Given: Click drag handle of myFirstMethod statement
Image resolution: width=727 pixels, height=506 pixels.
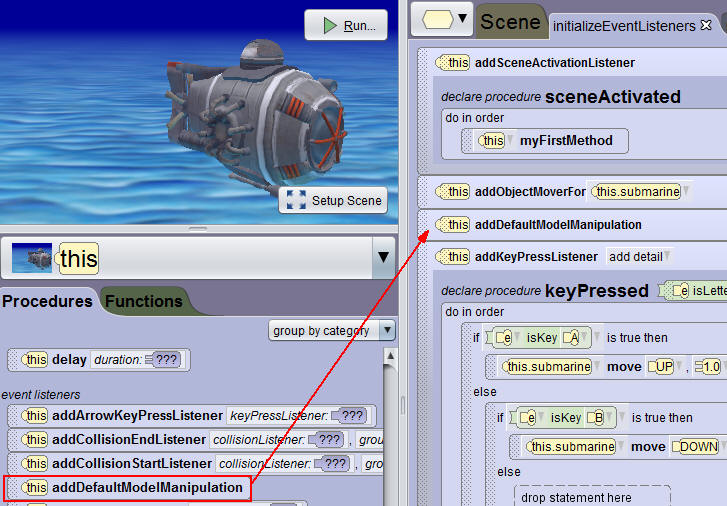Looking at the screenshot, I should (467, 141).
